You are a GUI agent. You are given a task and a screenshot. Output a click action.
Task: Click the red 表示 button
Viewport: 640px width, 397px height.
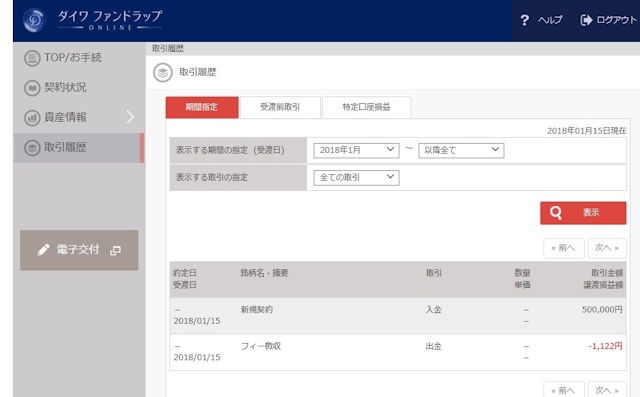(x=583, y=213)
